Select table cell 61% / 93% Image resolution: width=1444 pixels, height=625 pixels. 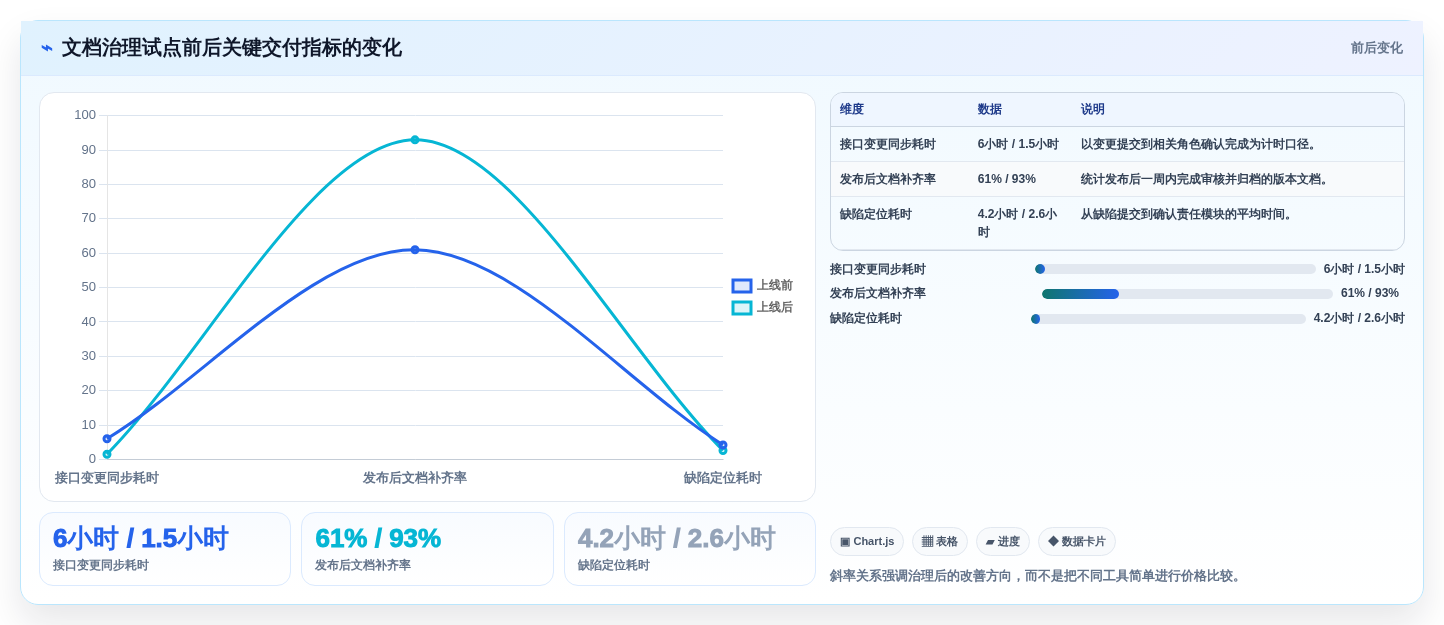pos(1007,180)
